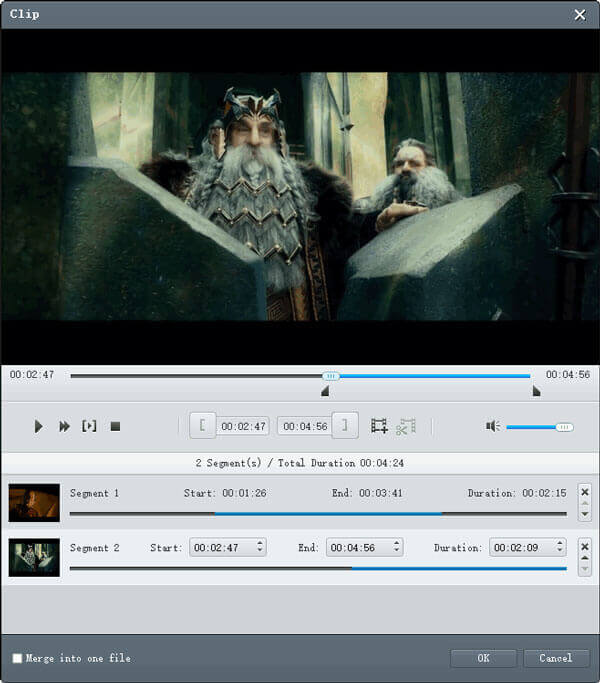This screenshot has width=600, height=683.
Task: Select the Segment 1 thumbnail
Action: (34, 503)
